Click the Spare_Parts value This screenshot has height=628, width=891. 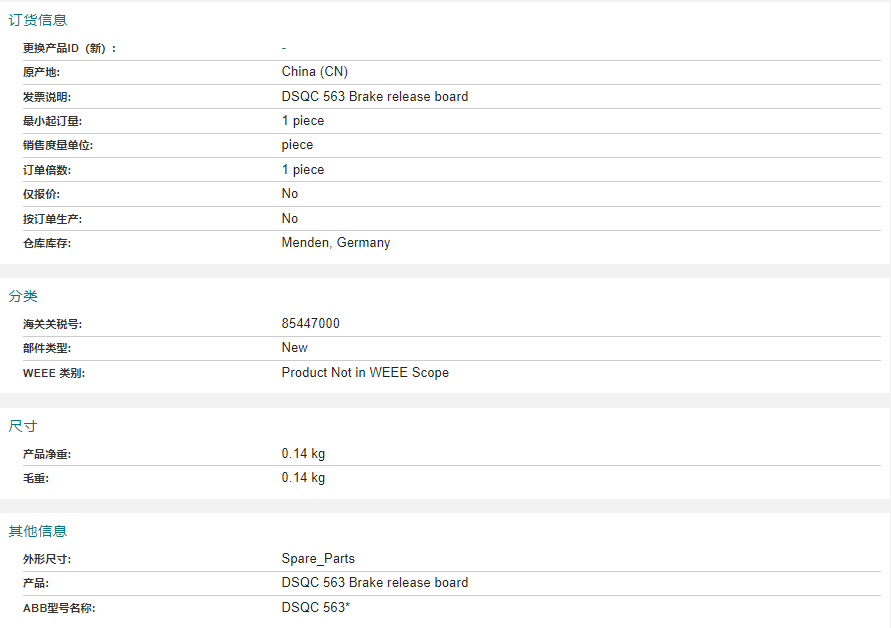click(x=318, y=559)
